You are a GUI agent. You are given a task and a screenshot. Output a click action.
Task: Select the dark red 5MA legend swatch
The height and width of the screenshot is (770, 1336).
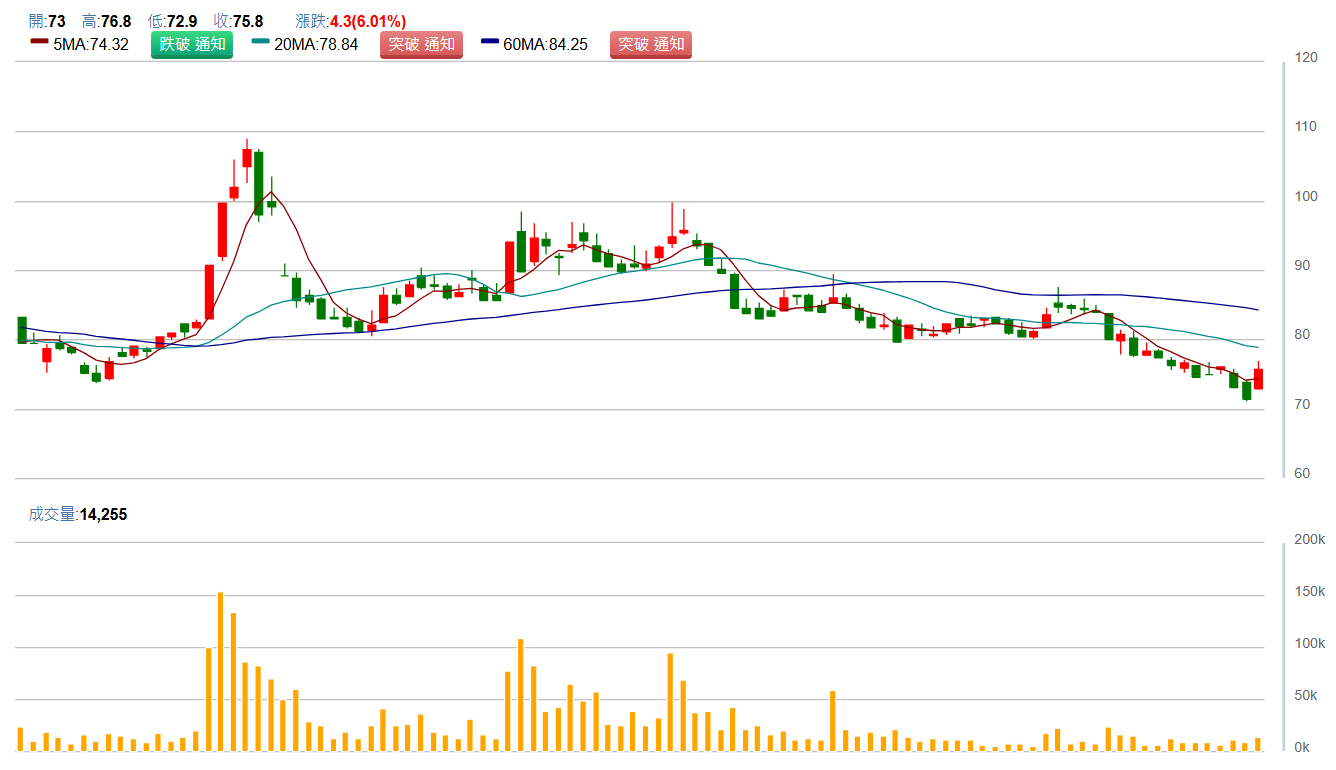point(39,42)
